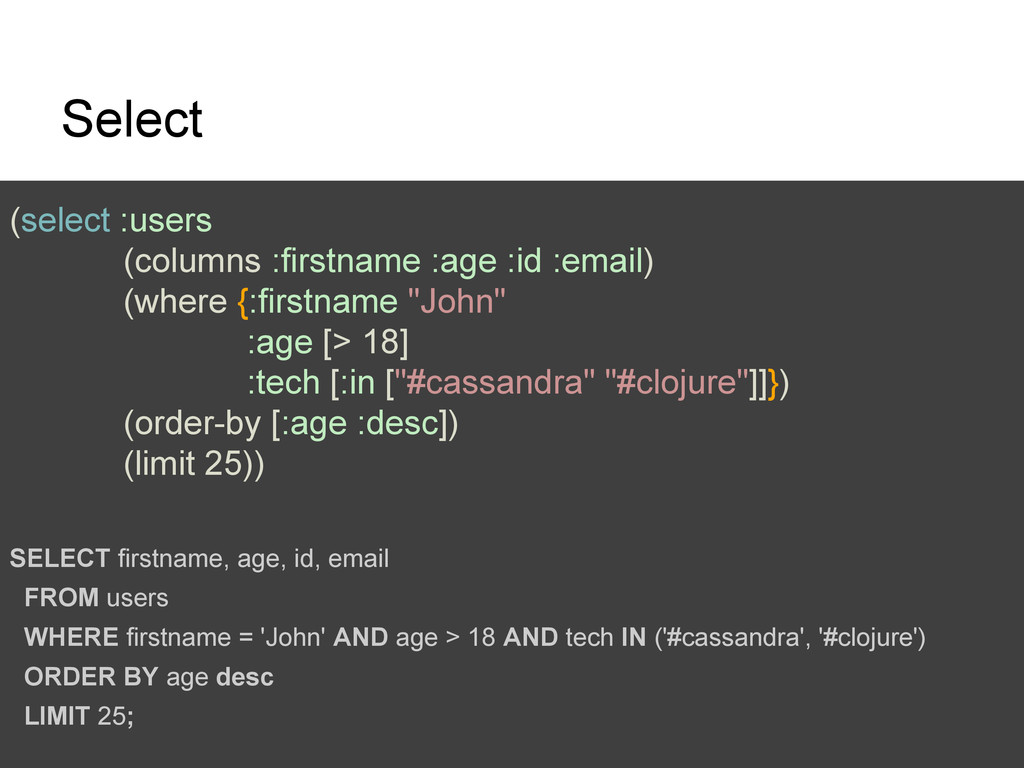
Task: Click the ":age [> 18]" condition
Action: pos(328,343)
